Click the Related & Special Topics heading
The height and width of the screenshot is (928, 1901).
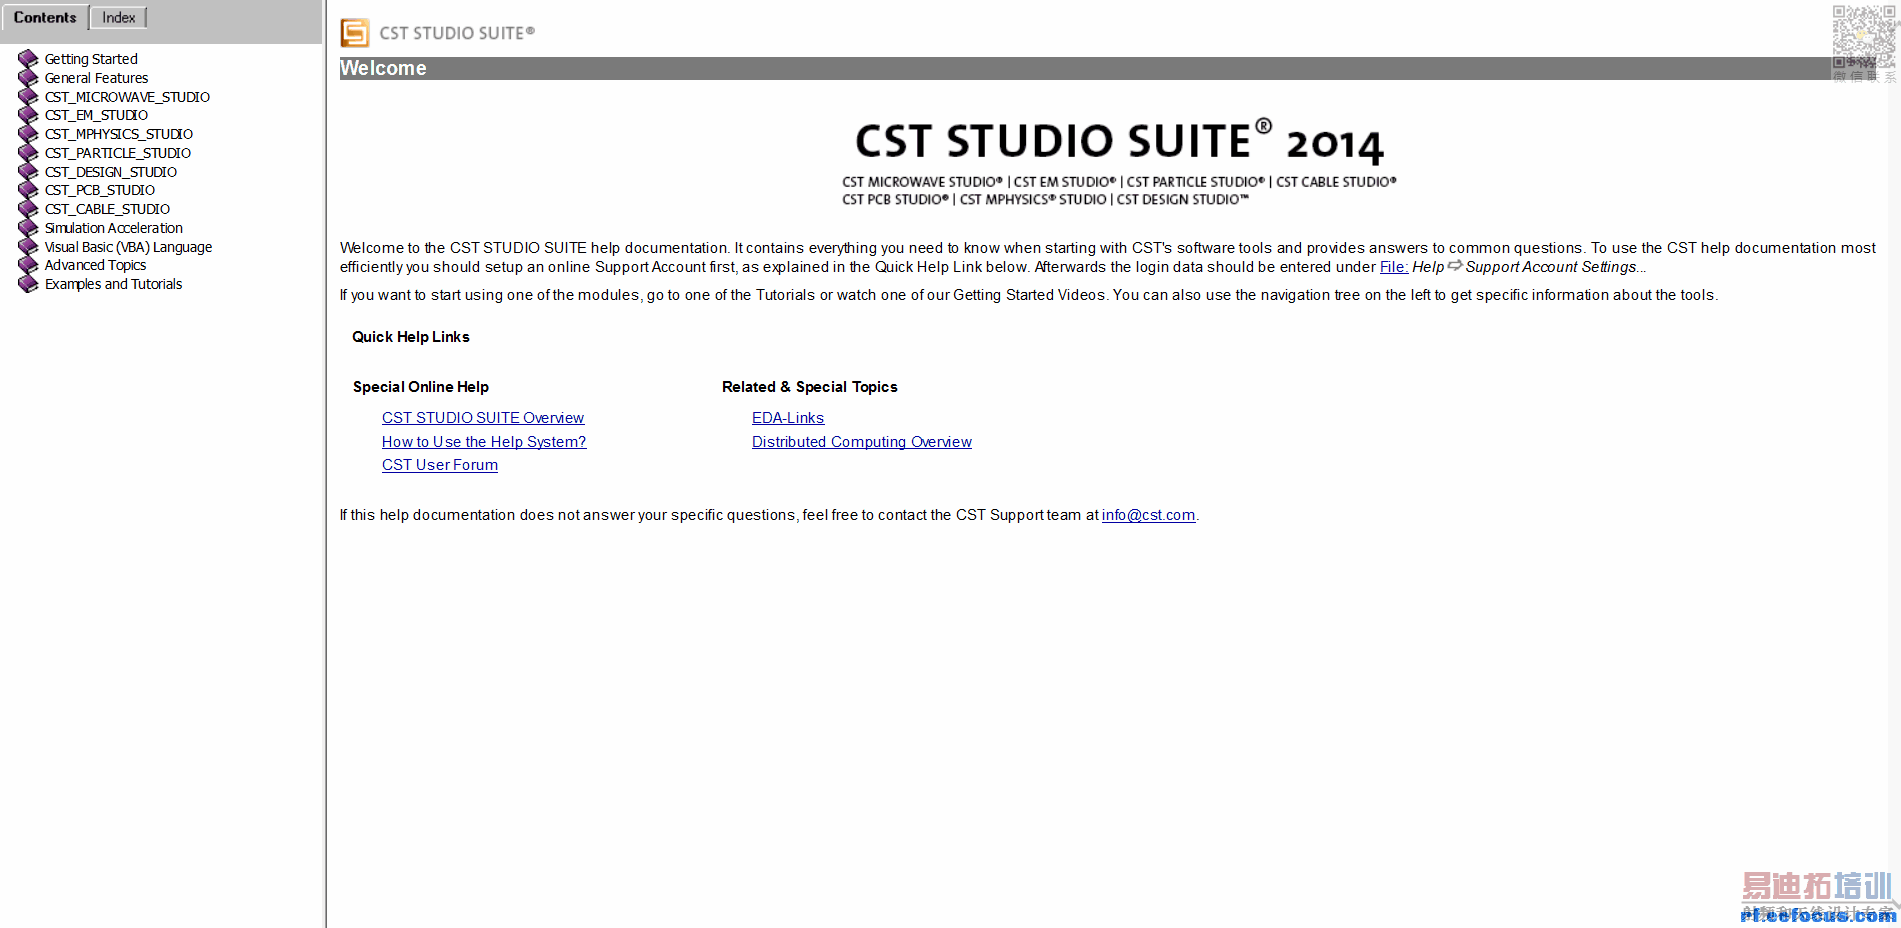(810, 387)
